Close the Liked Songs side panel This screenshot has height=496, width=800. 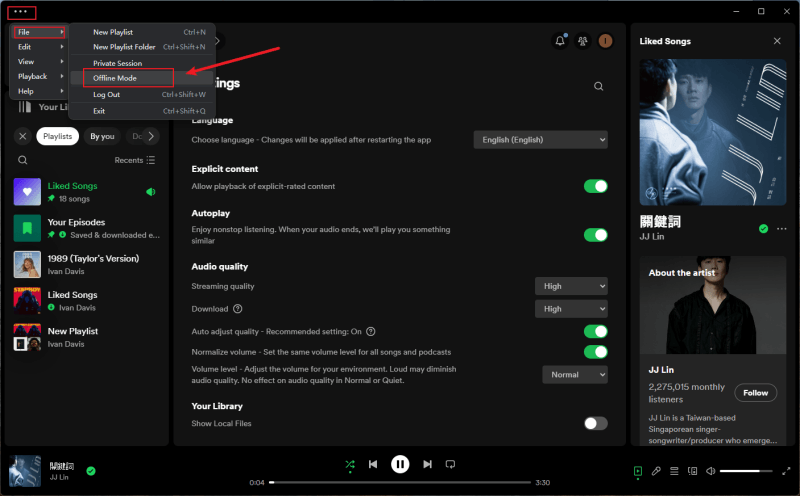pos(777,41)
